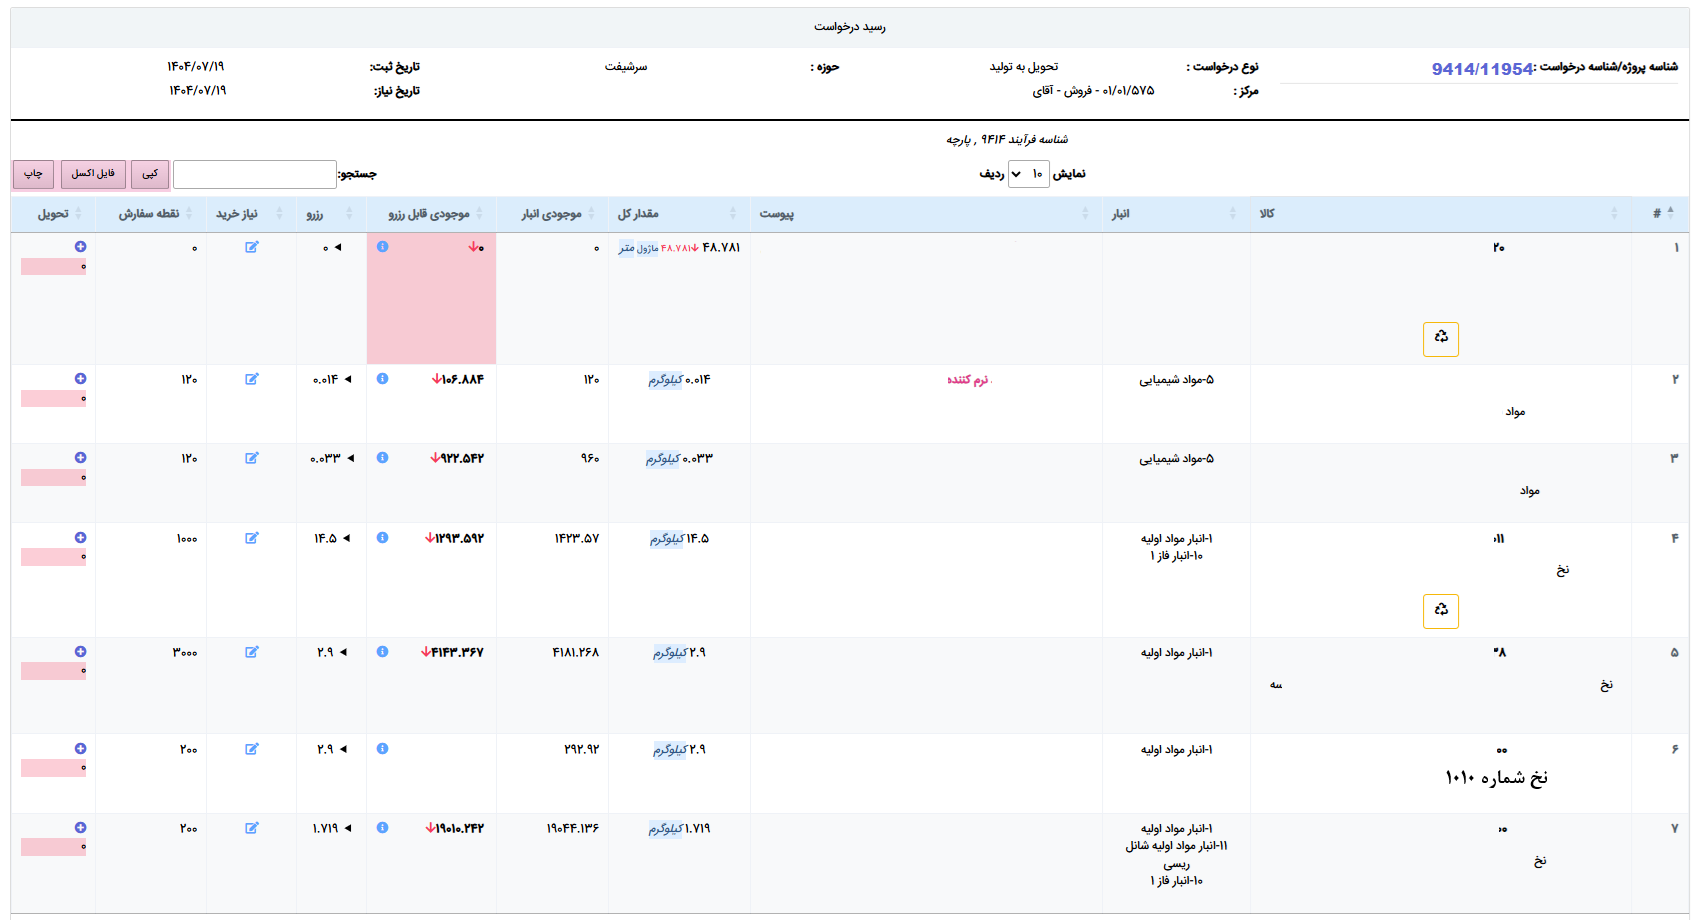
Task: Click the چاپ print button
Action: pos(33,174)
